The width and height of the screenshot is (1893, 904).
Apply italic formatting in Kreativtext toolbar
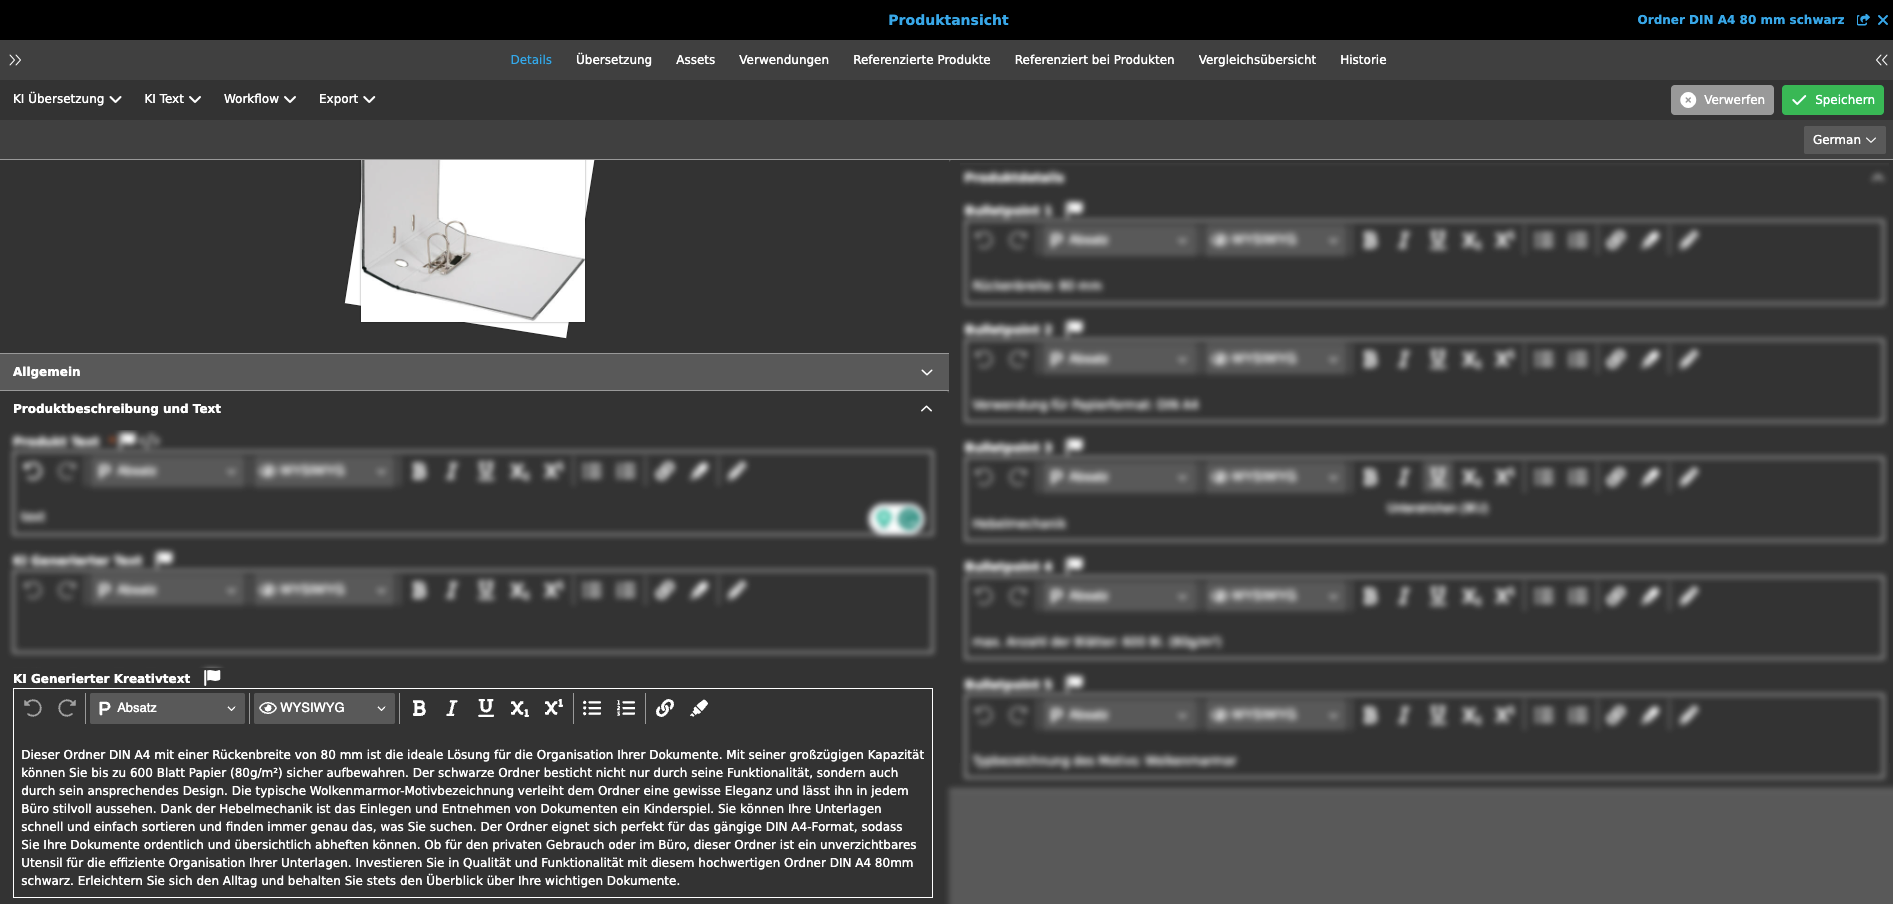[451, 708]
